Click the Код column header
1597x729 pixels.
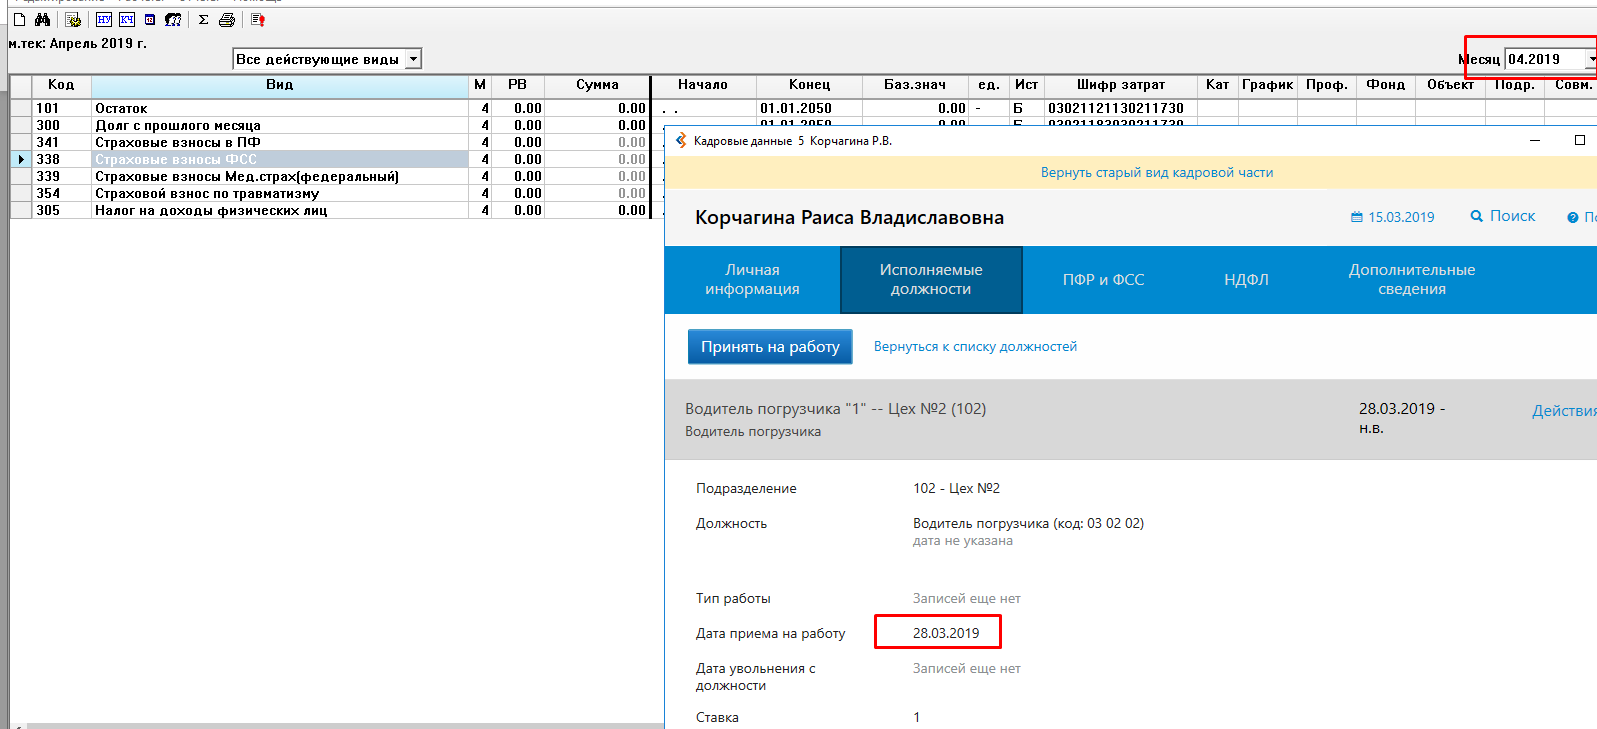tap(61, 85)
